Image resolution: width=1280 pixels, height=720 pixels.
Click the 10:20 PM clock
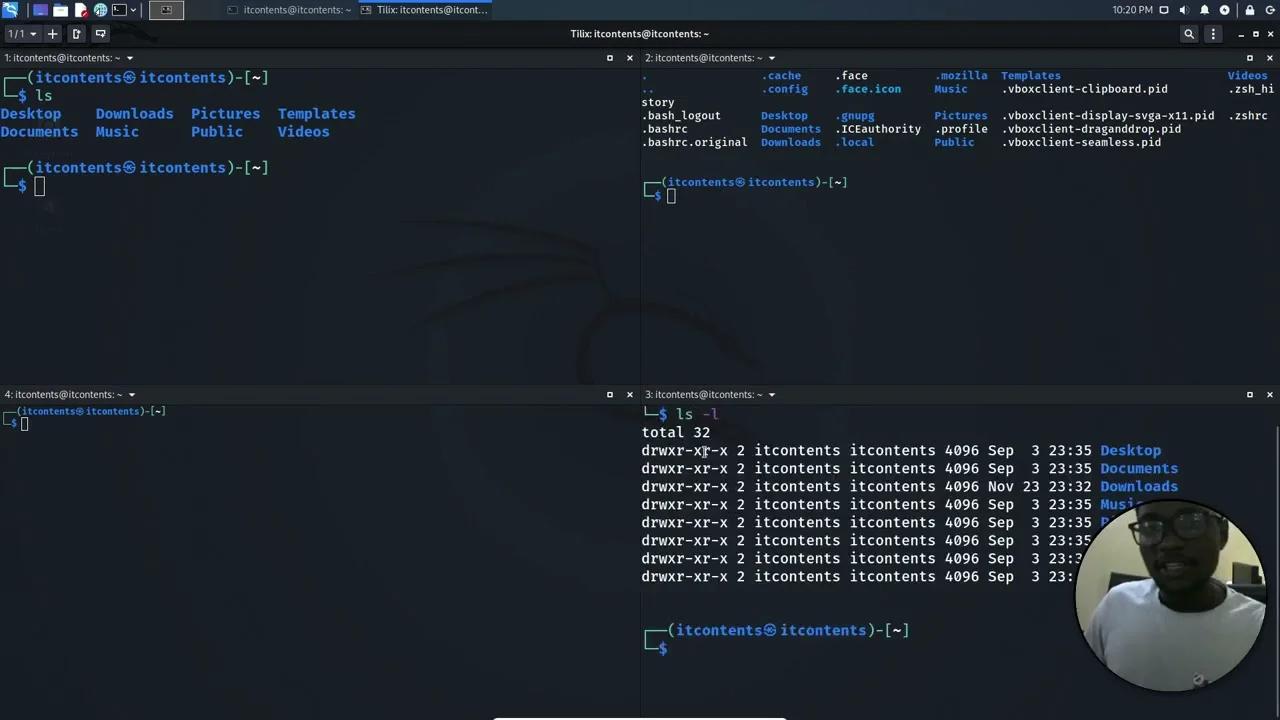(x=1132, y=10)
